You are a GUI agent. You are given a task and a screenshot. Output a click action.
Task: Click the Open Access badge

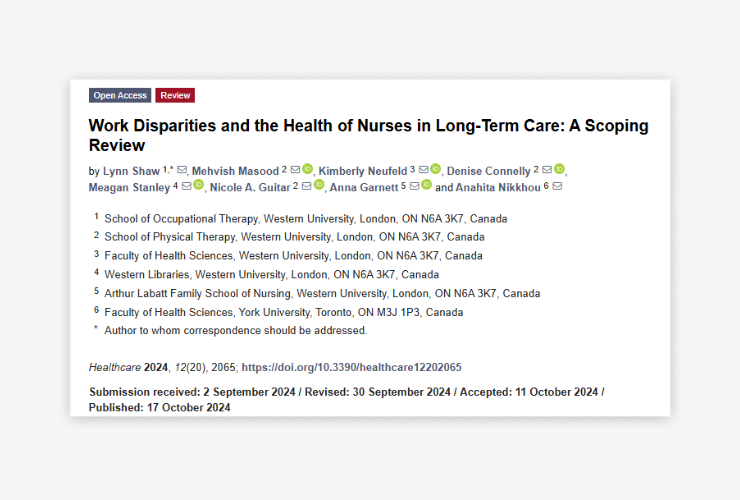click(x=120, y=96)
